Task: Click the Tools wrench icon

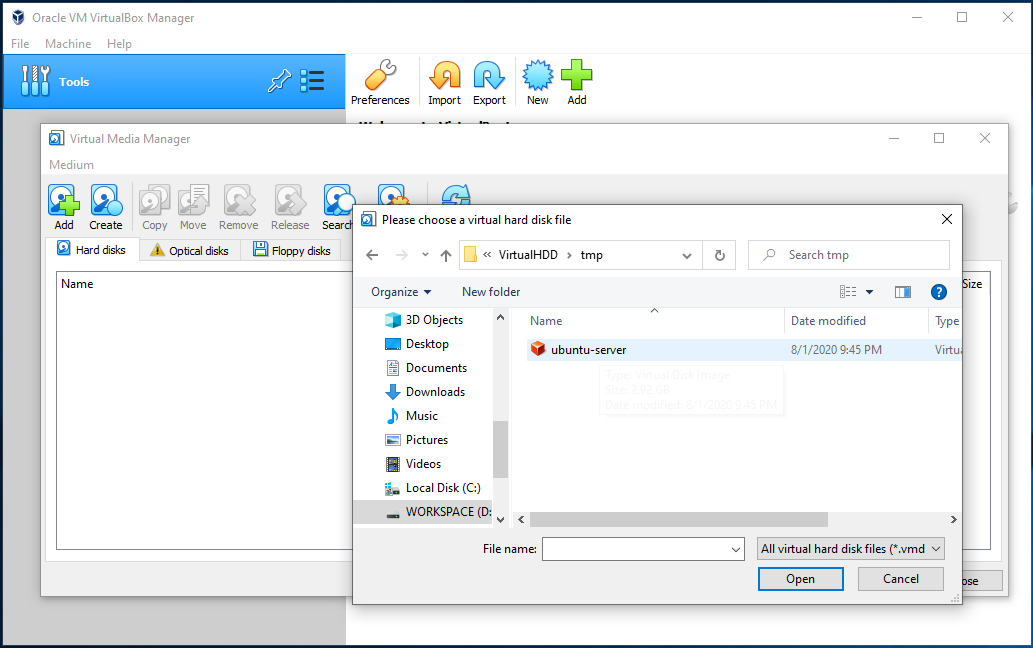Action: [x=35, y=81]
